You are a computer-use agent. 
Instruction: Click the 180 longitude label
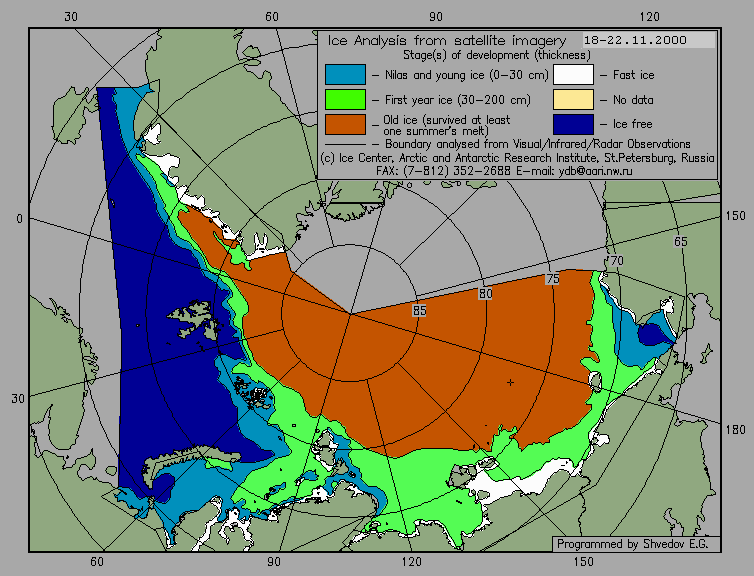coord(735,429)
